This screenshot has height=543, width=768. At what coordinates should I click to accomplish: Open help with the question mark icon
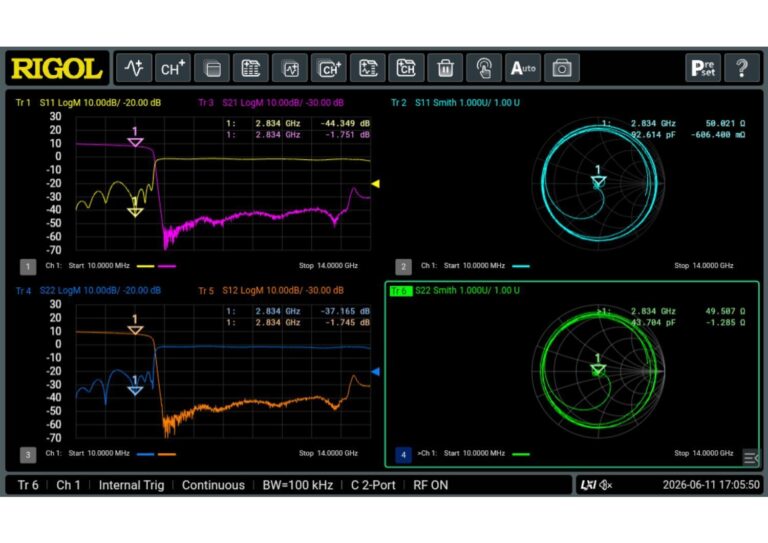point(742,68)
